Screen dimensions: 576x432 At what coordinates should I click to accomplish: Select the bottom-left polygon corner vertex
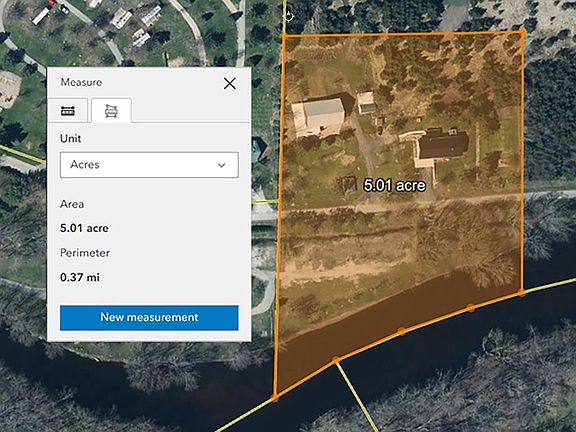click(275, 398)
